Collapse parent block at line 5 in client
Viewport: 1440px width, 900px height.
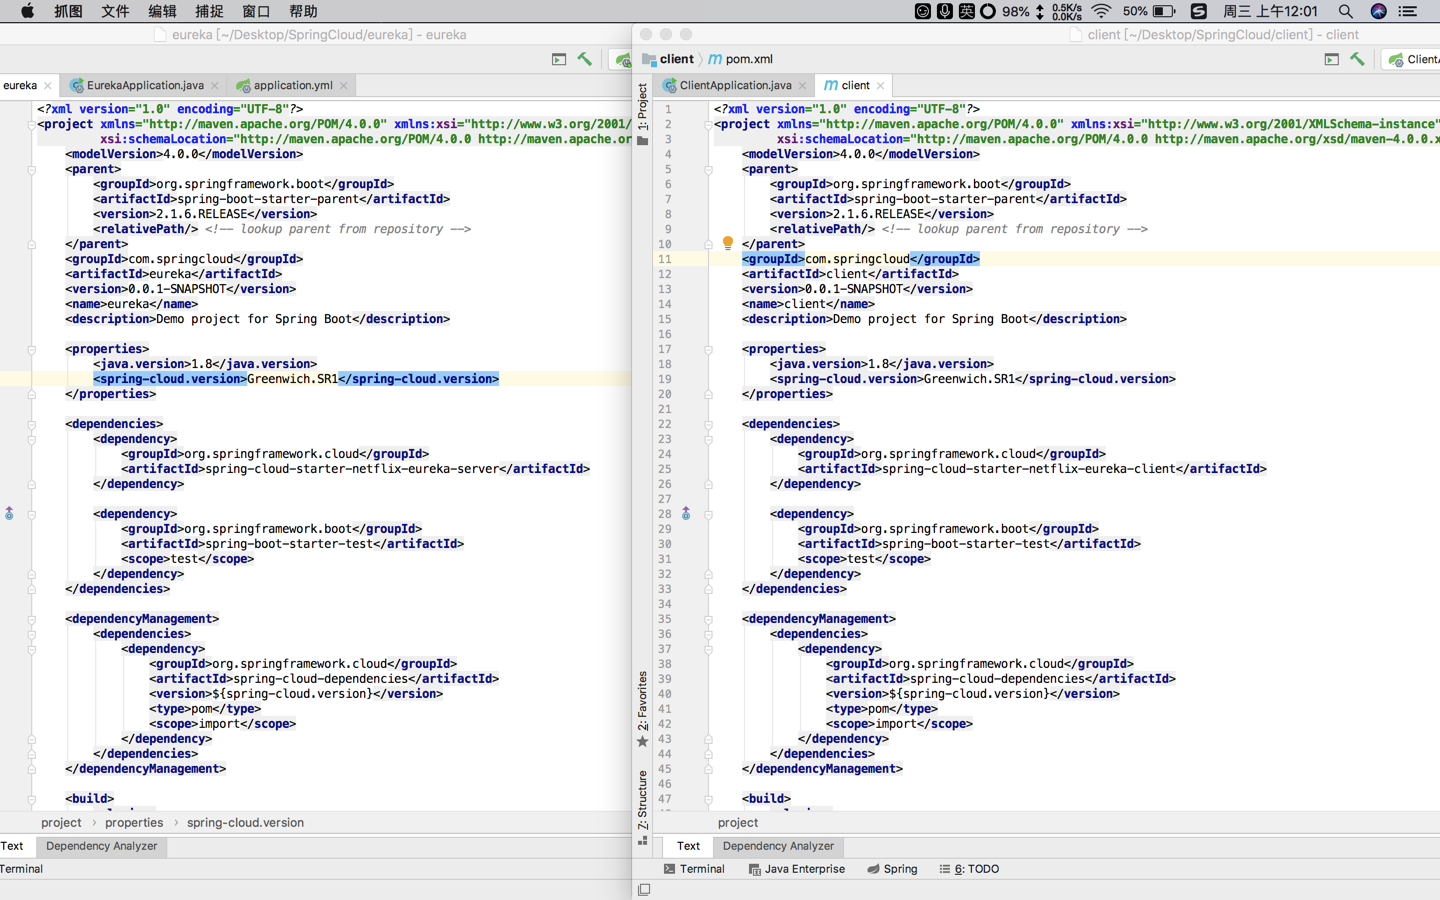(x=708, y=169)
